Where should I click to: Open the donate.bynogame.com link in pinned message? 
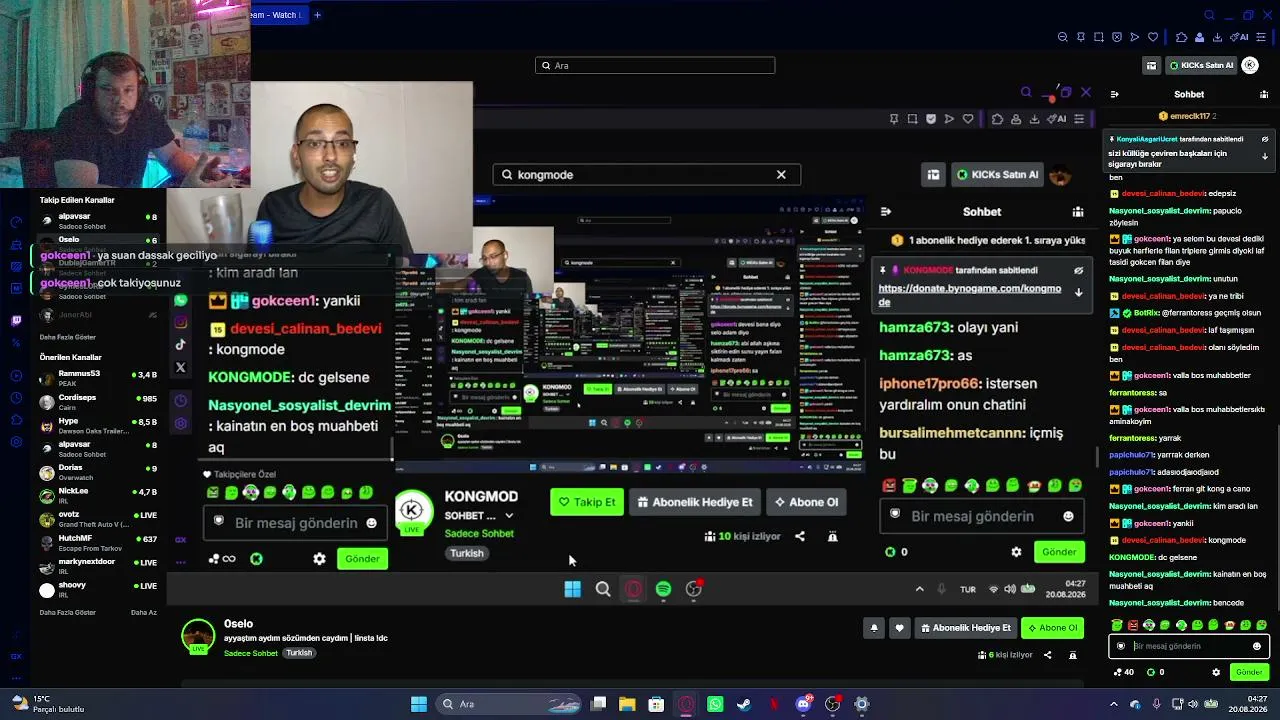click(970, 294)
